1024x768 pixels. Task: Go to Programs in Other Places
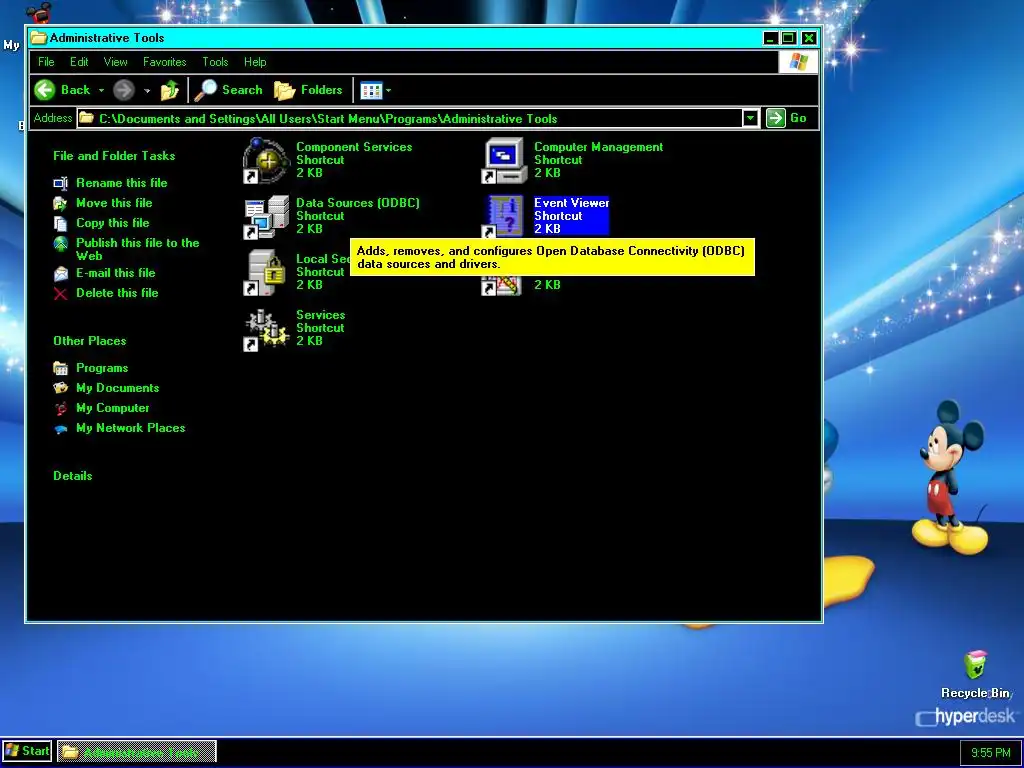coord(102,368)
